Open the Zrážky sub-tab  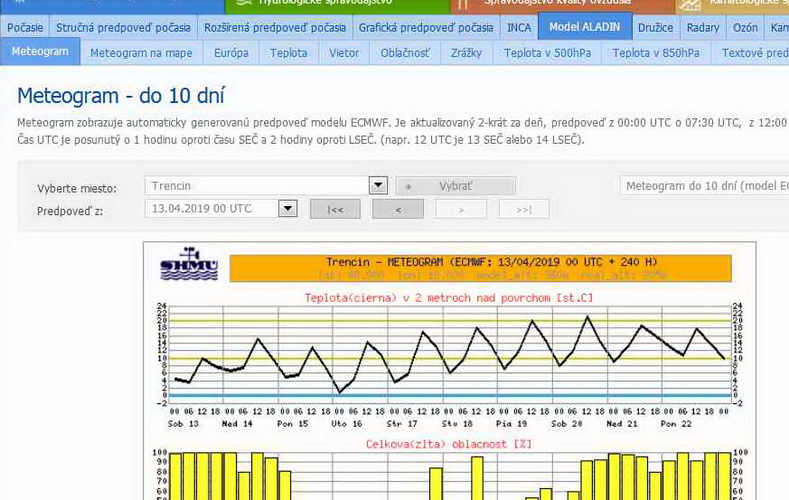point(466,52)
